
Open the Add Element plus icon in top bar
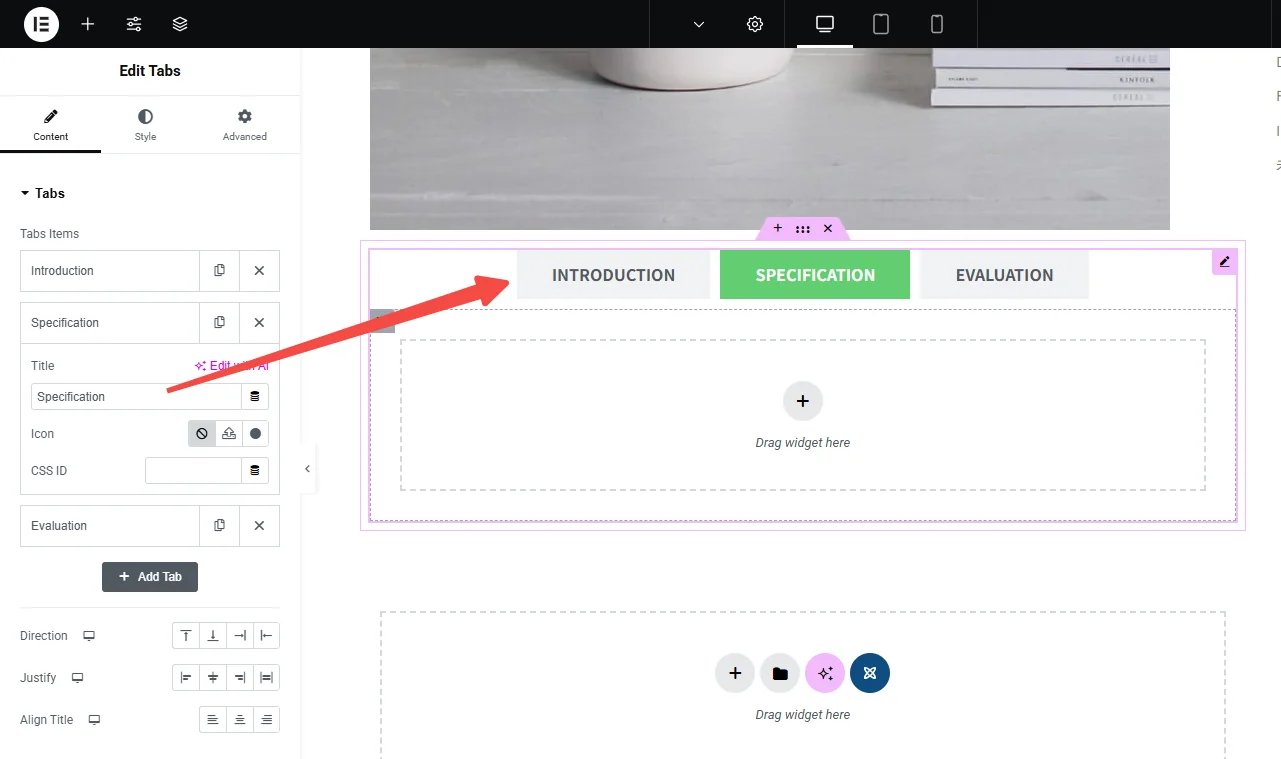[x=88, y=24]
